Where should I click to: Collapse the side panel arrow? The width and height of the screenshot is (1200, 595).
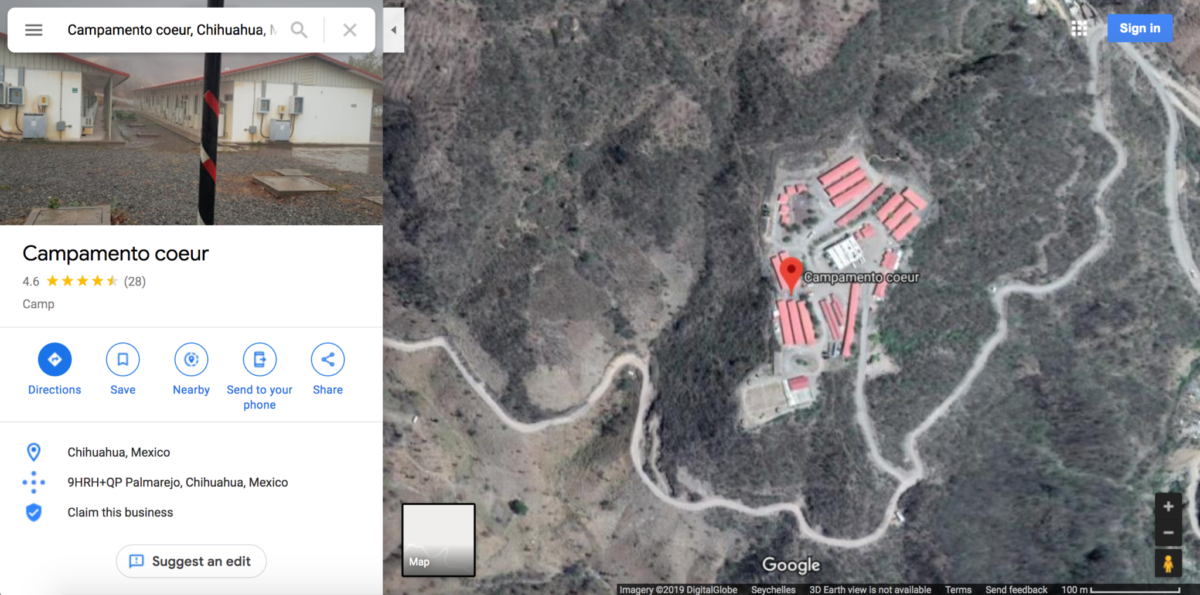[x=393, y=30]
